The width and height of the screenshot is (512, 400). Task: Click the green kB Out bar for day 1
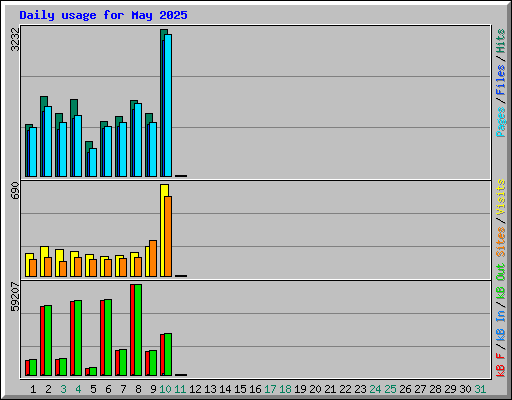tap(33, 367)
